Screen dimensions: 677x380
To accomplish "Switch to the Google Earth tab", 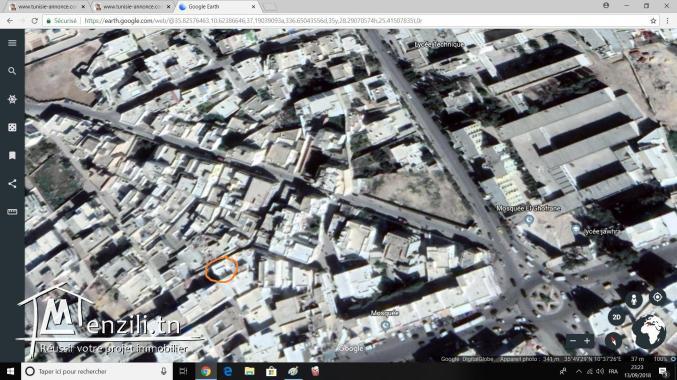I will point(218,7).
